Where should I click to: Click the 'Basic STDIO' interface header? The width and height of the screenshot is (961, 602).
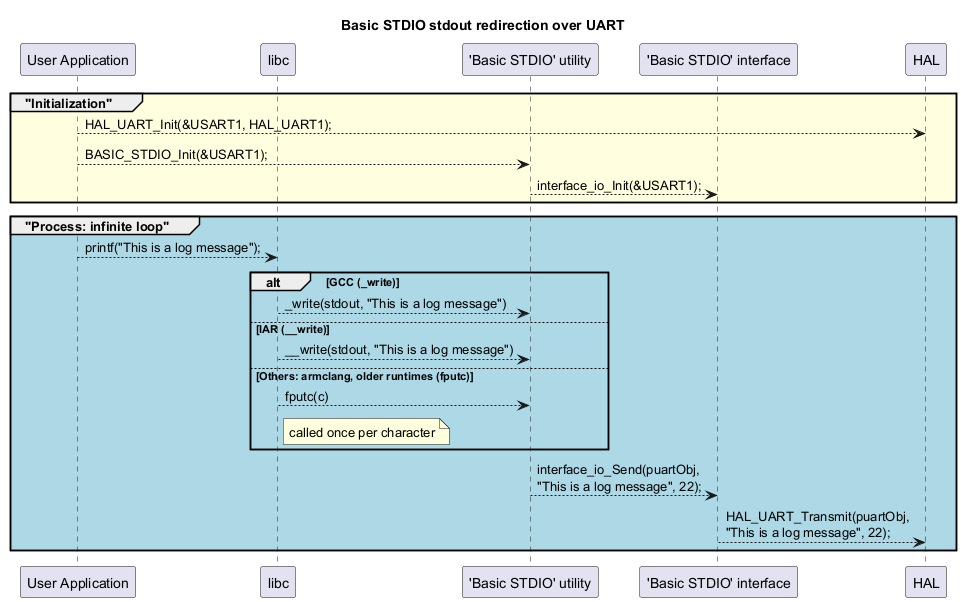717,59
